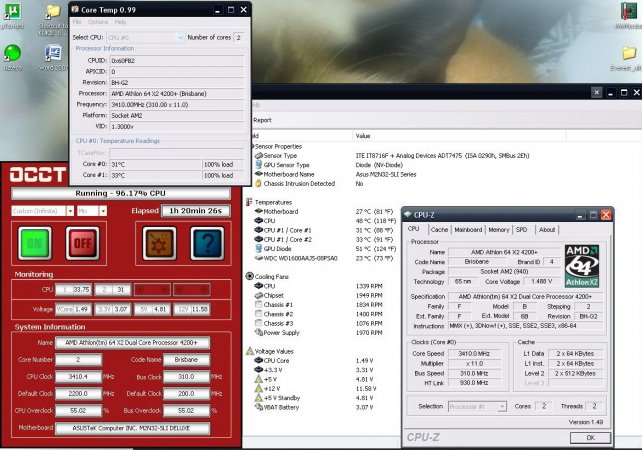Click the Chassis #2 fan row
This screenshot has width=642, height=450.
click(319, 314)
